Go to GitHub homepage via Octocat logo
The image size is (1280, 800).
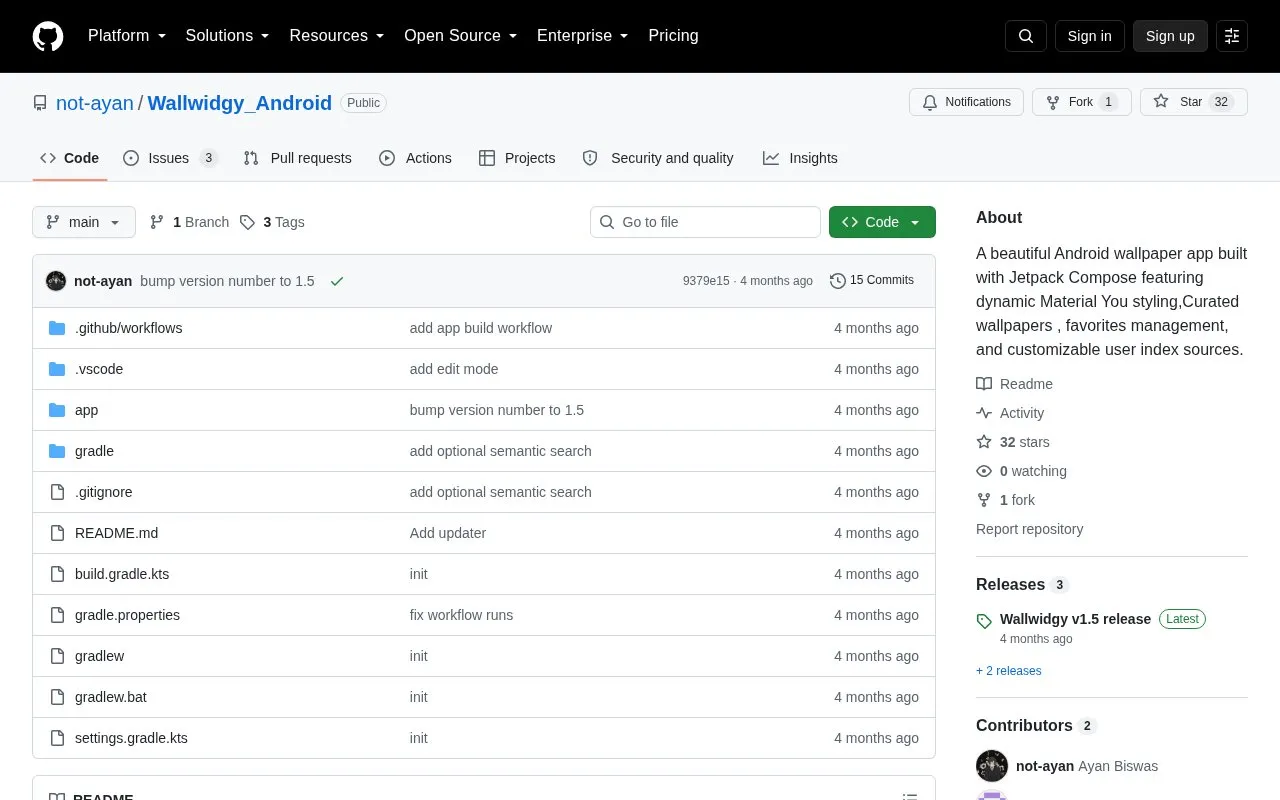[x=48, y=36]
